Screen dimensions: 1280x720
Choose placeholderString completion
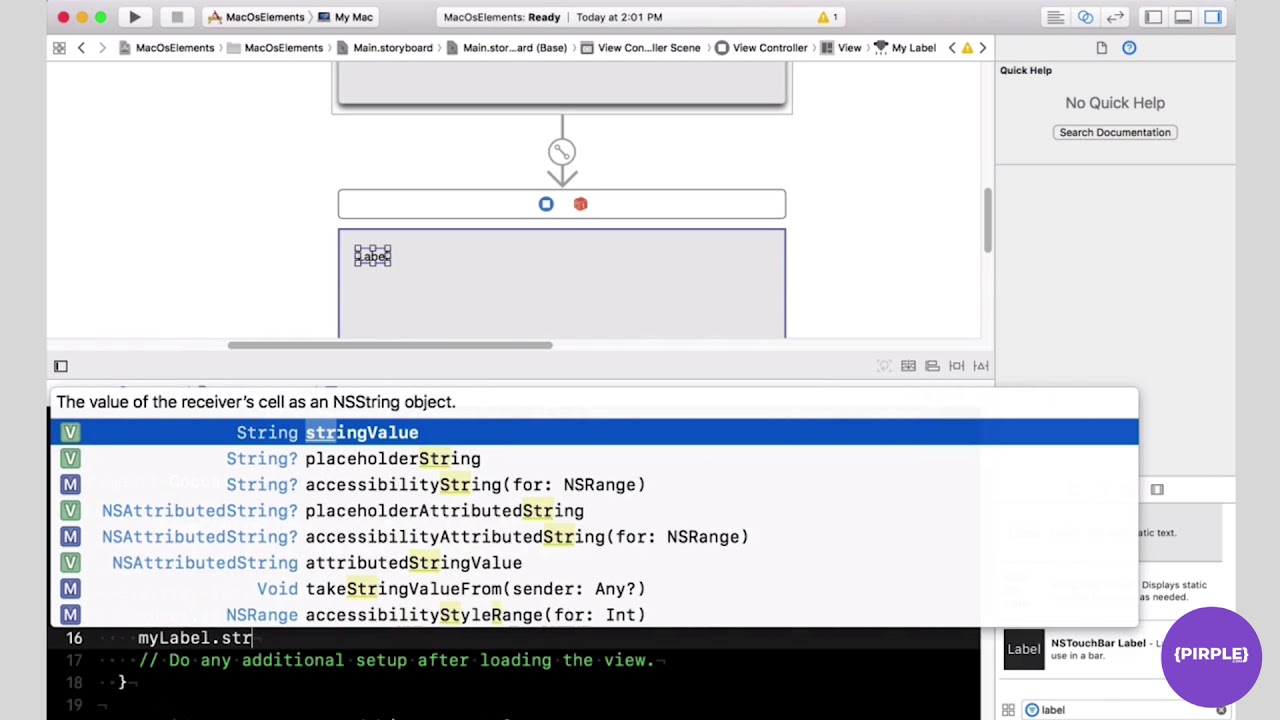click(594, 459)
